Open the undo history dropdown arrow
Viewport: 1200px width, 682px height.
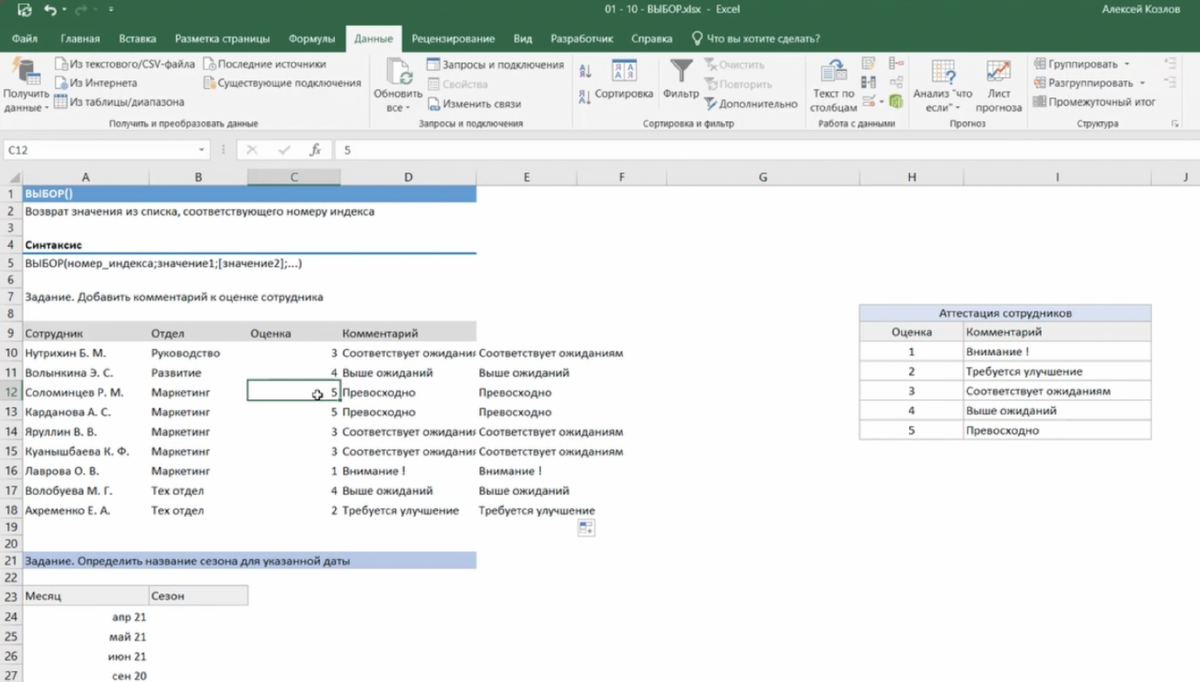coord(63,10)
